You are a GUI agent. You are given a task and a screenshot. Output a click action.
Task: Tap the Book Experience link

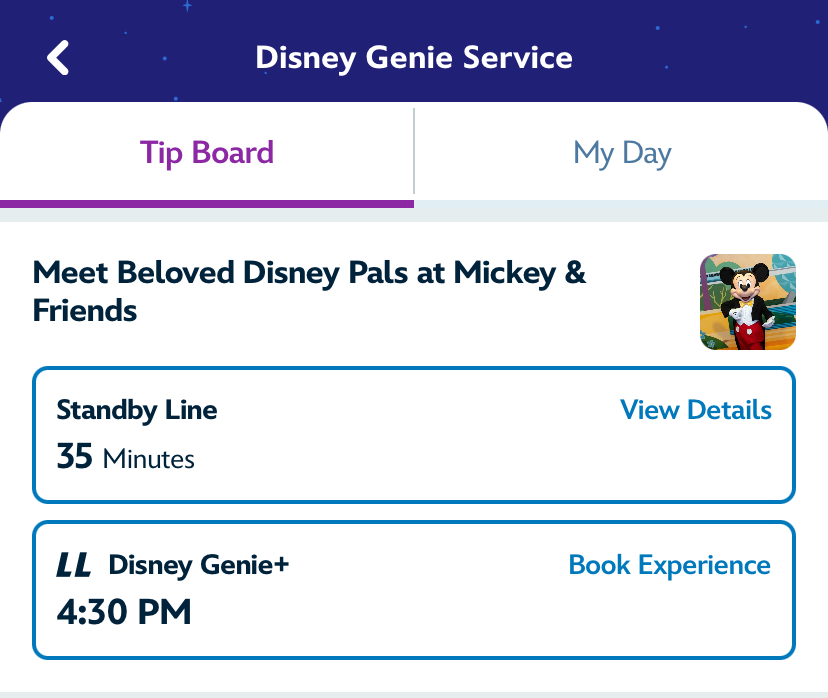click(x=669, y=565)
